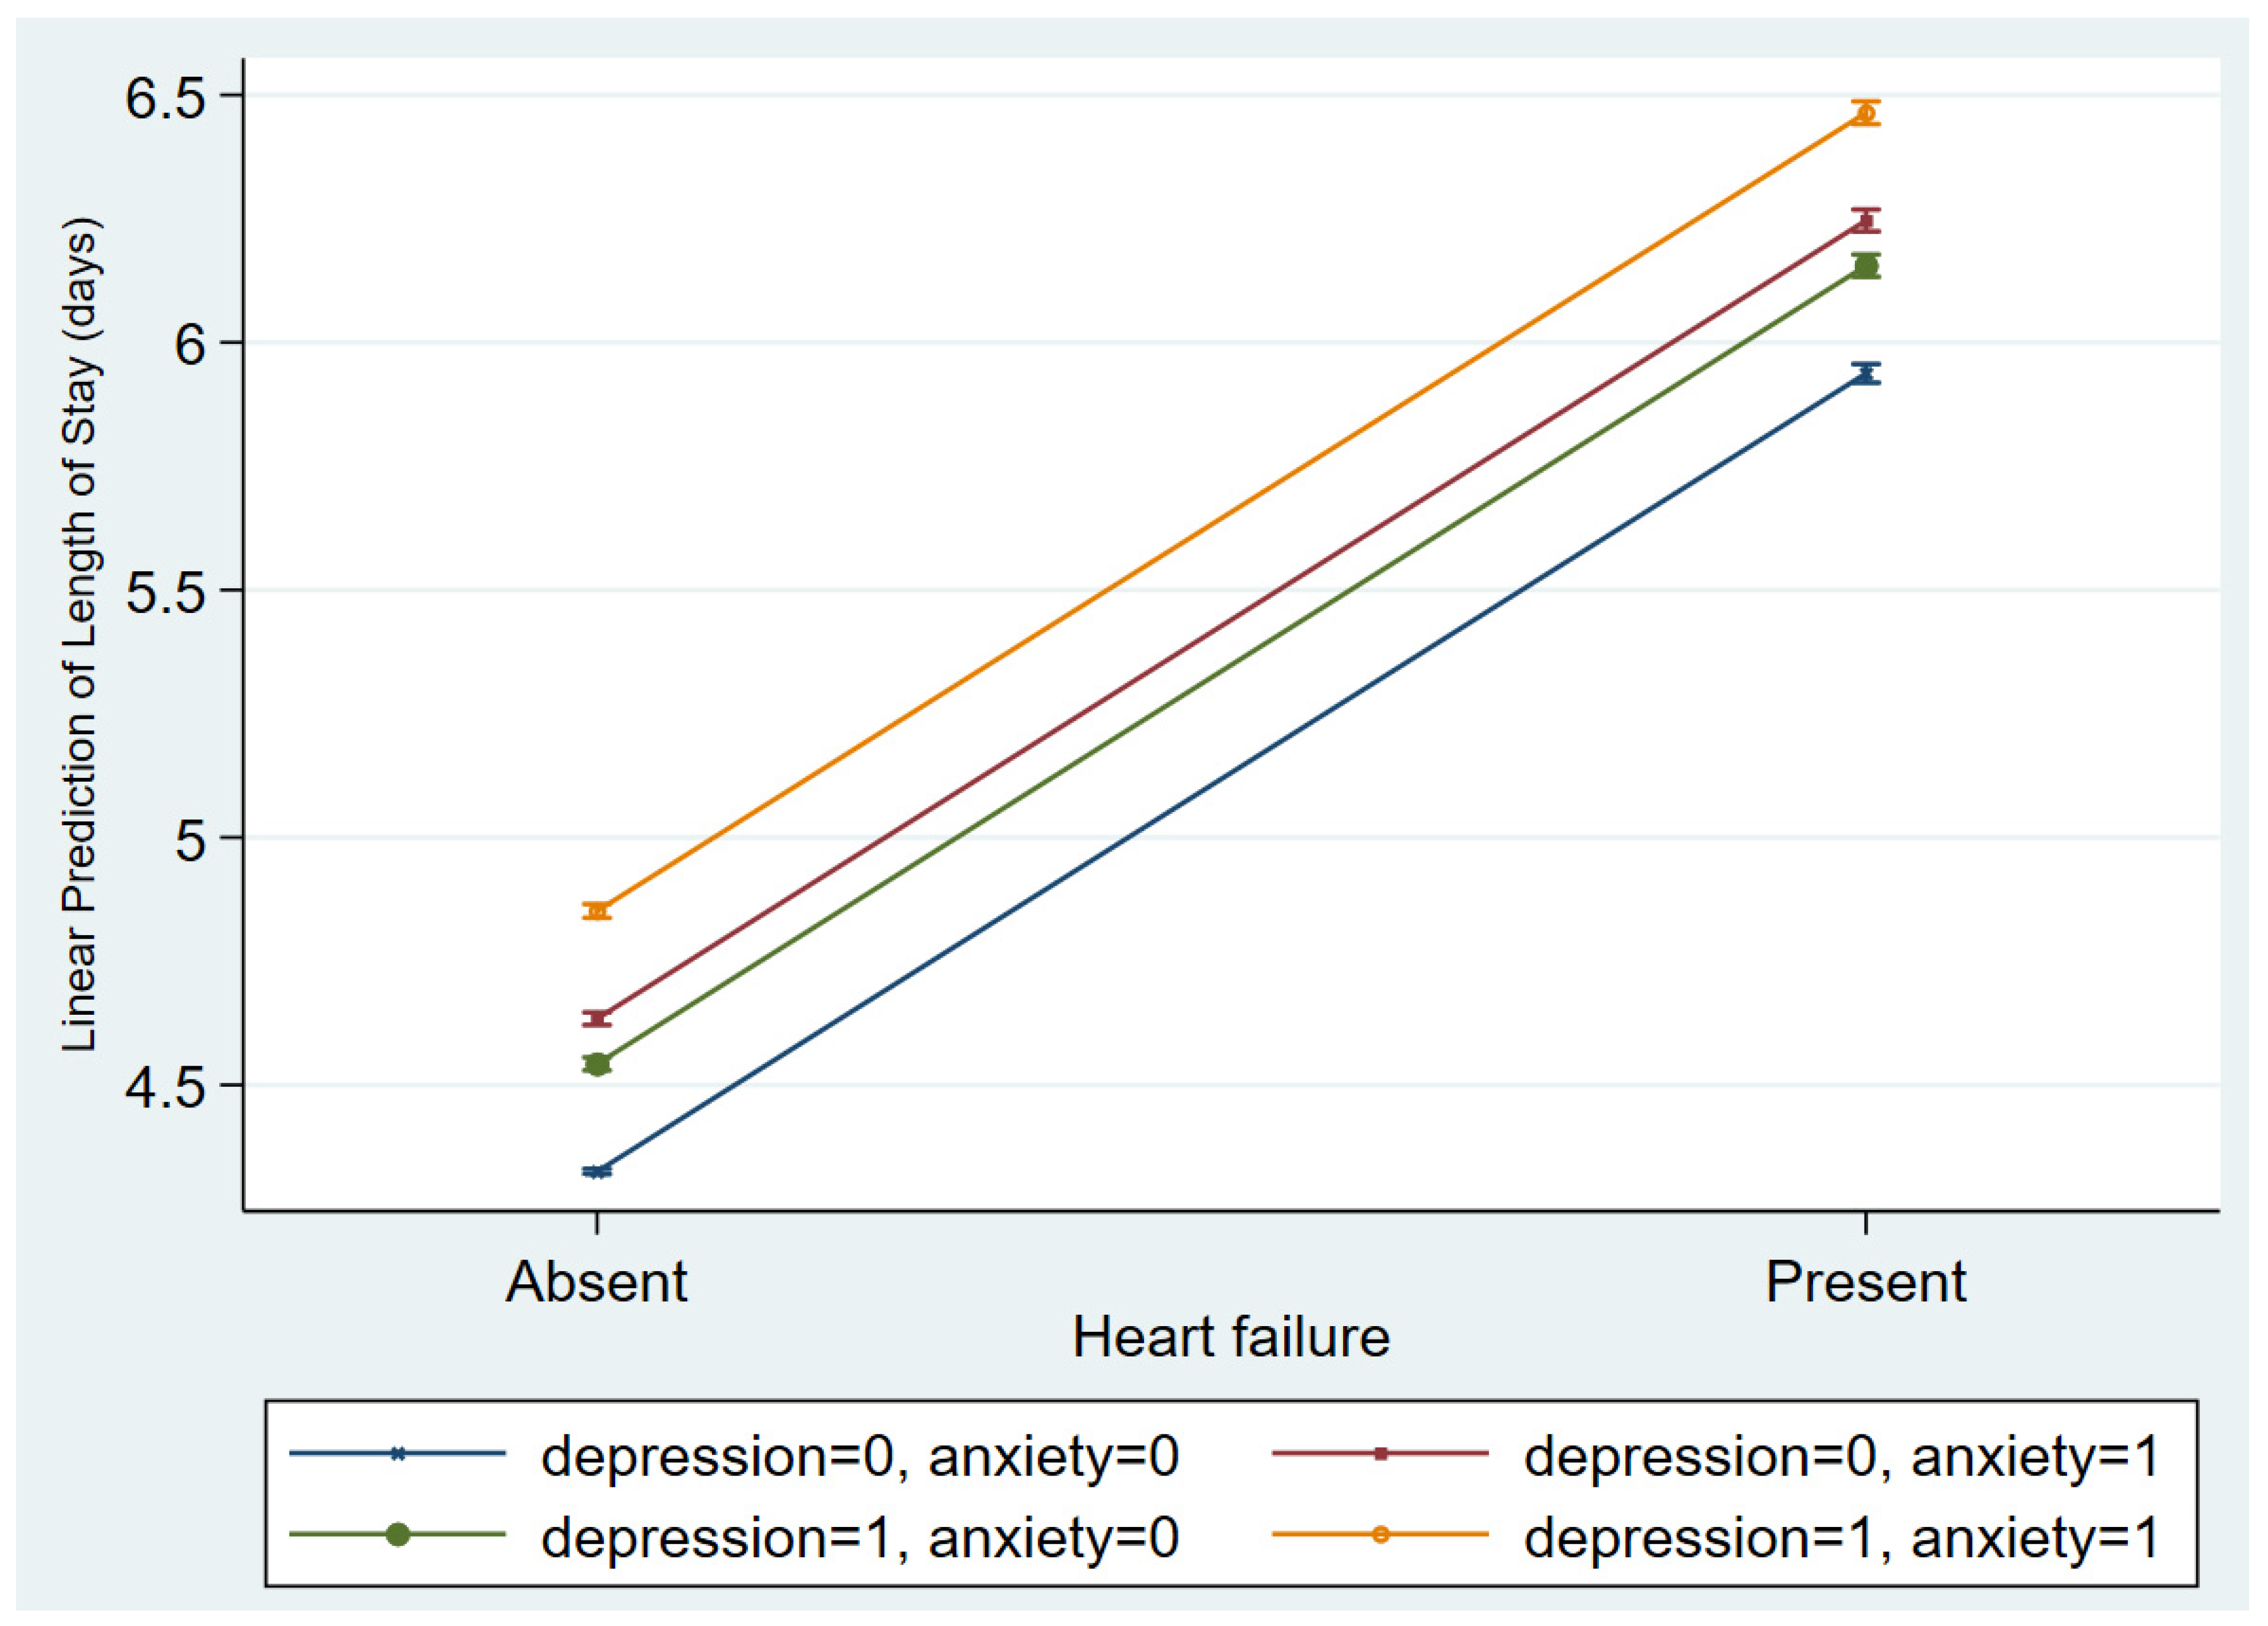The width and height of the screenshot is (2268, 1626).
Task: Click the red legend line for depression=0, anxiety=1
Action: click(1380, 1454)
